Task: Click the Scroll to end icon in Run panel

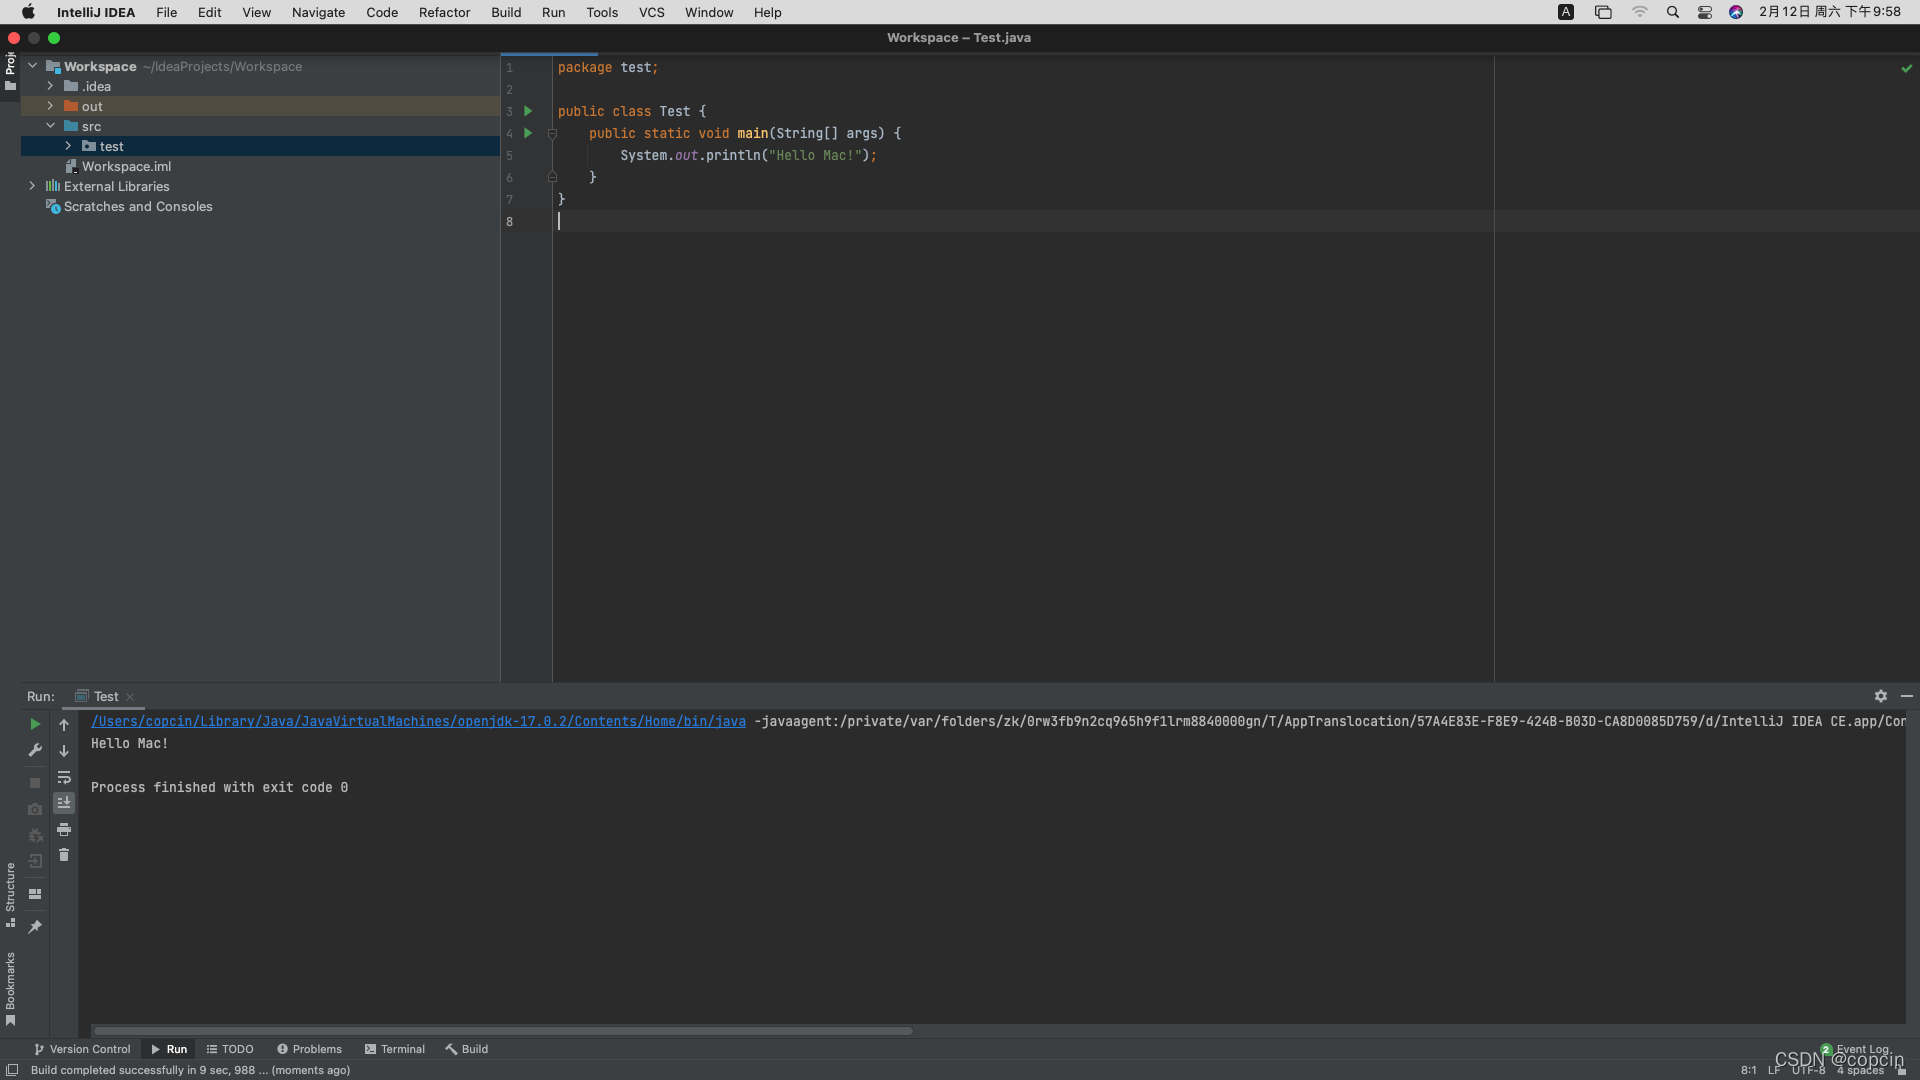Action: click(x=63, y=803)
